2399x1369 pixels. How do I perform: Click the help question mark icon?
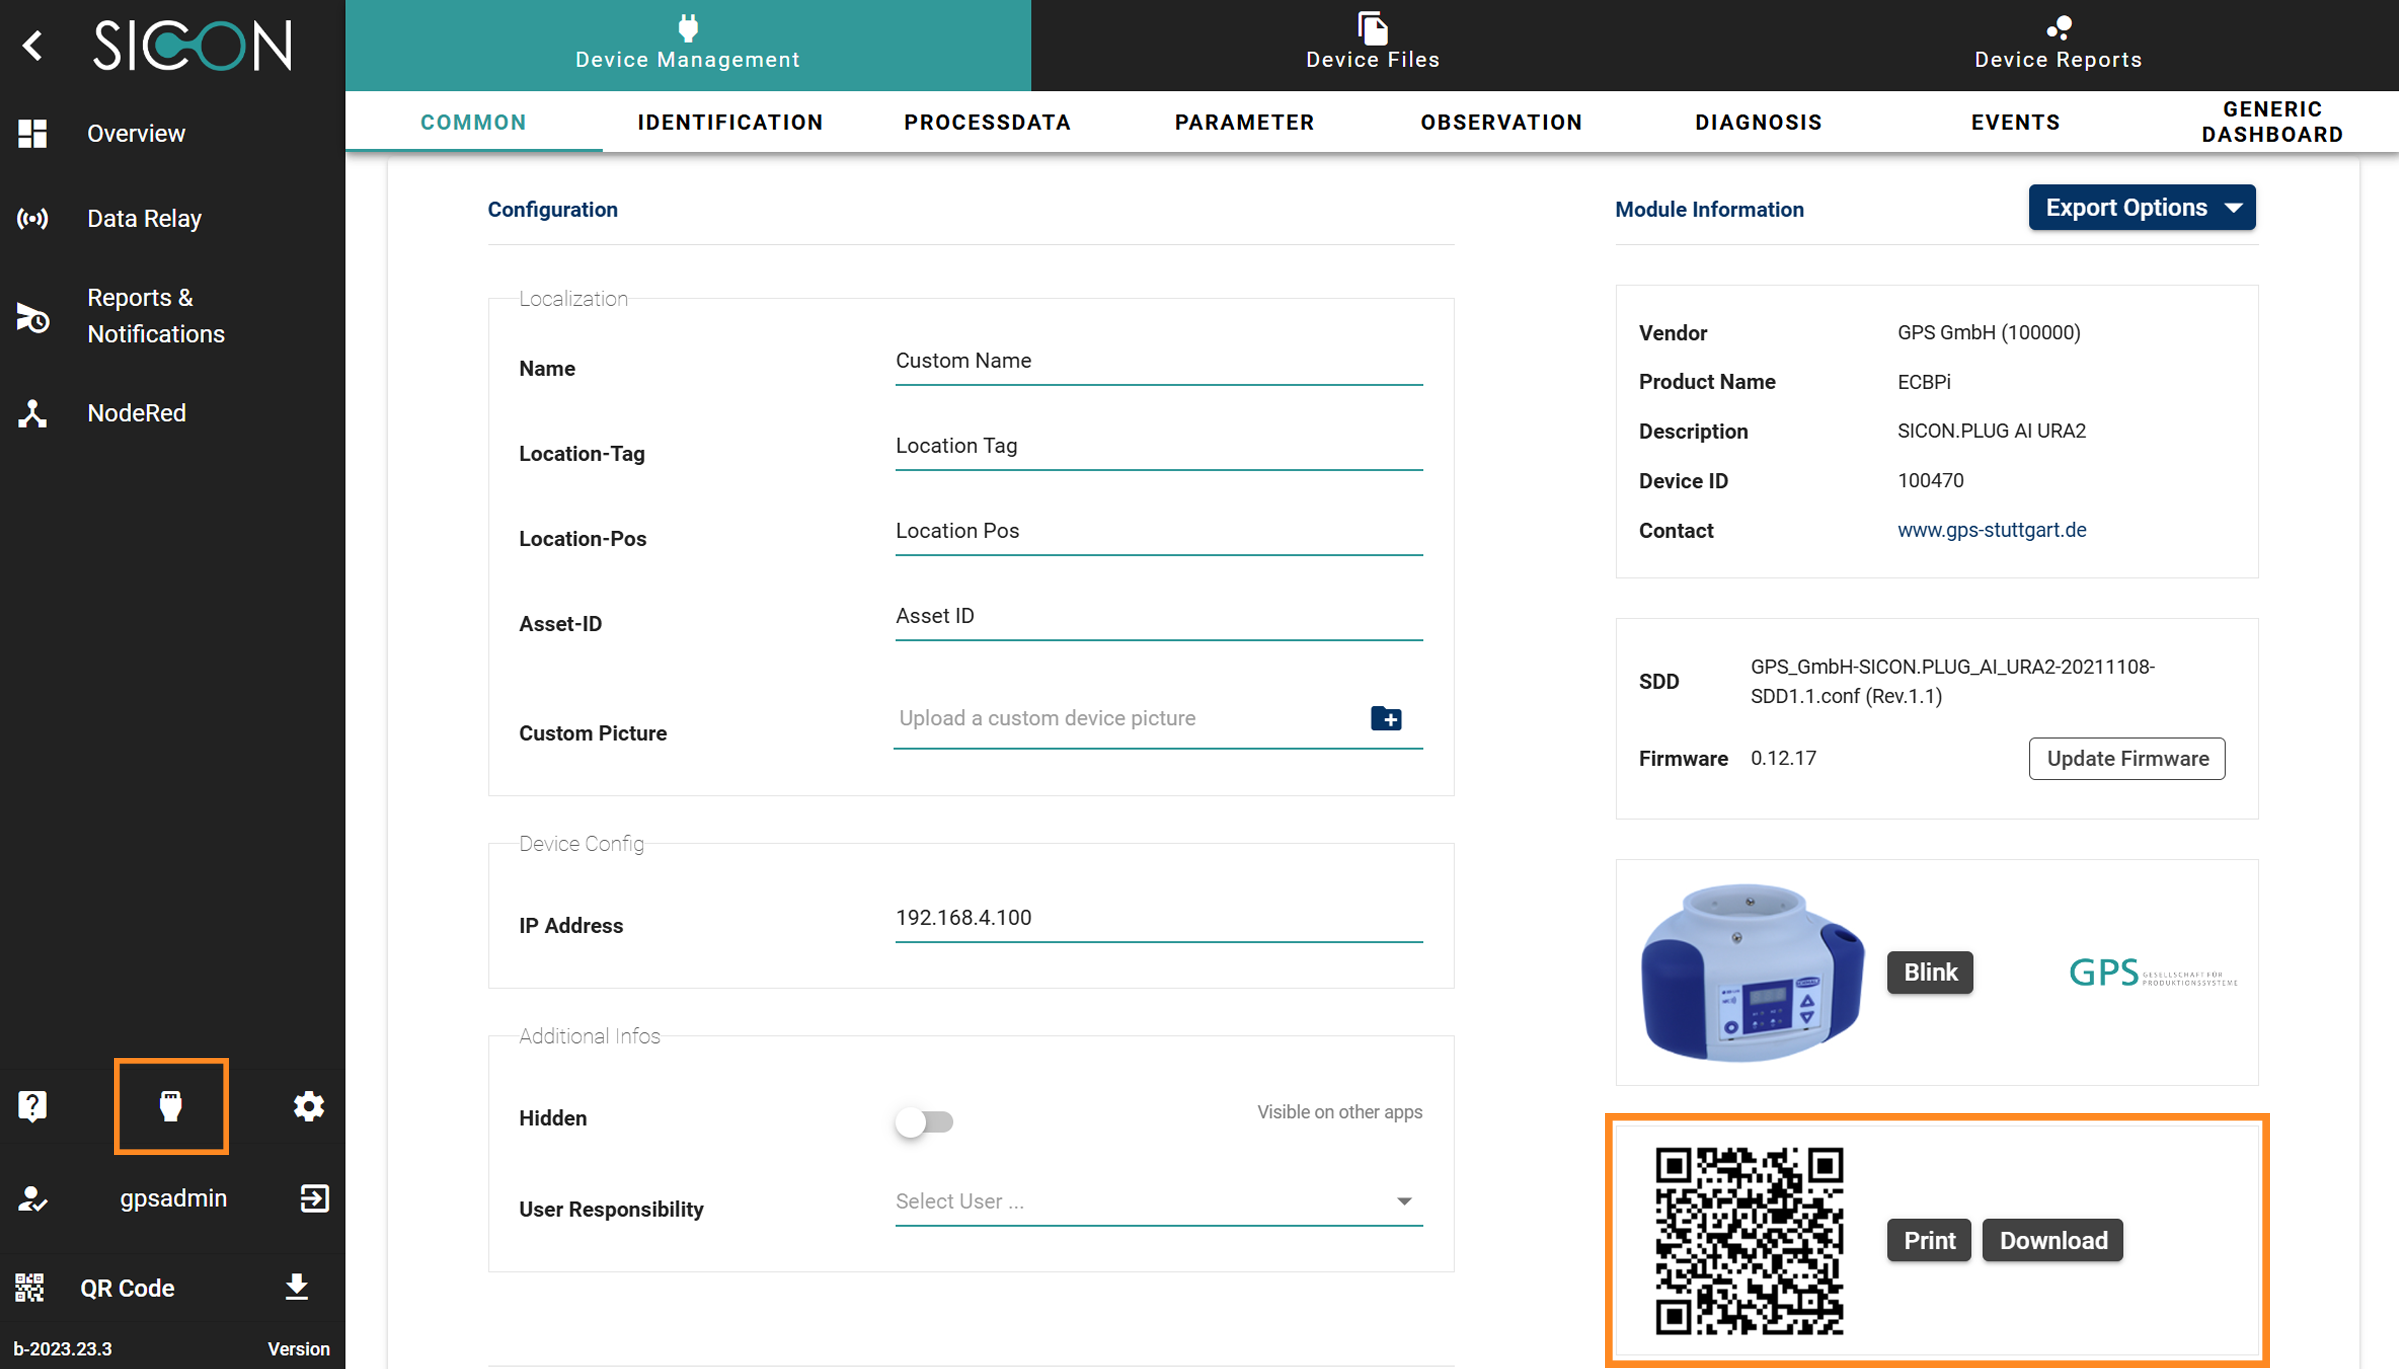coord(32,1105)
